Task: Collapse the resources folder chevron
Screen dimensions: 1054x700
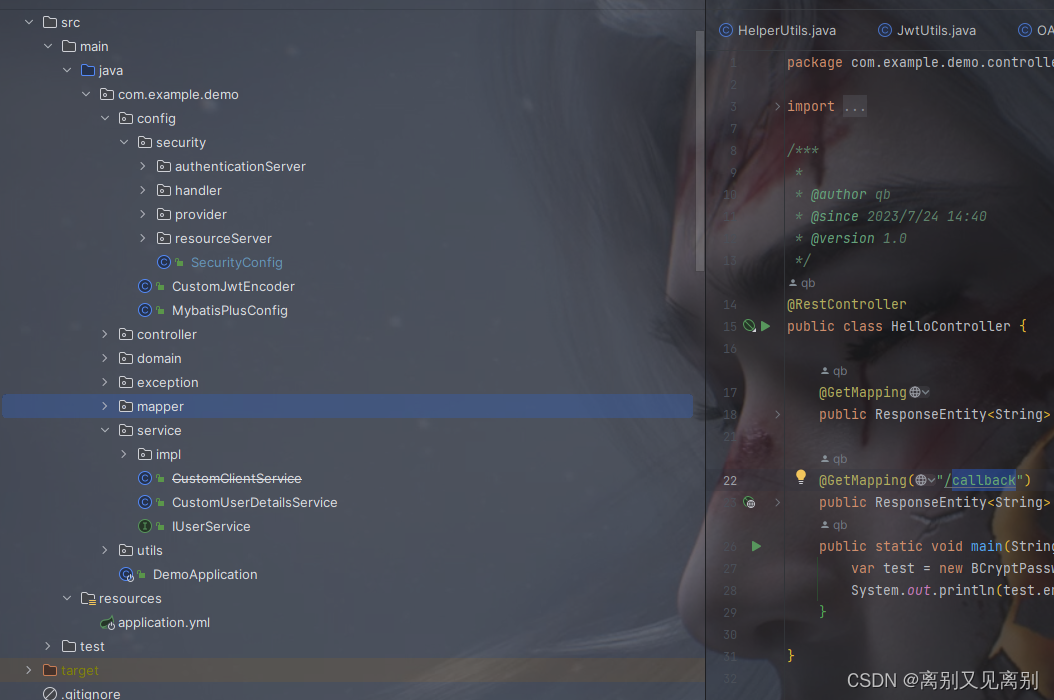Action: coord(67,598)
